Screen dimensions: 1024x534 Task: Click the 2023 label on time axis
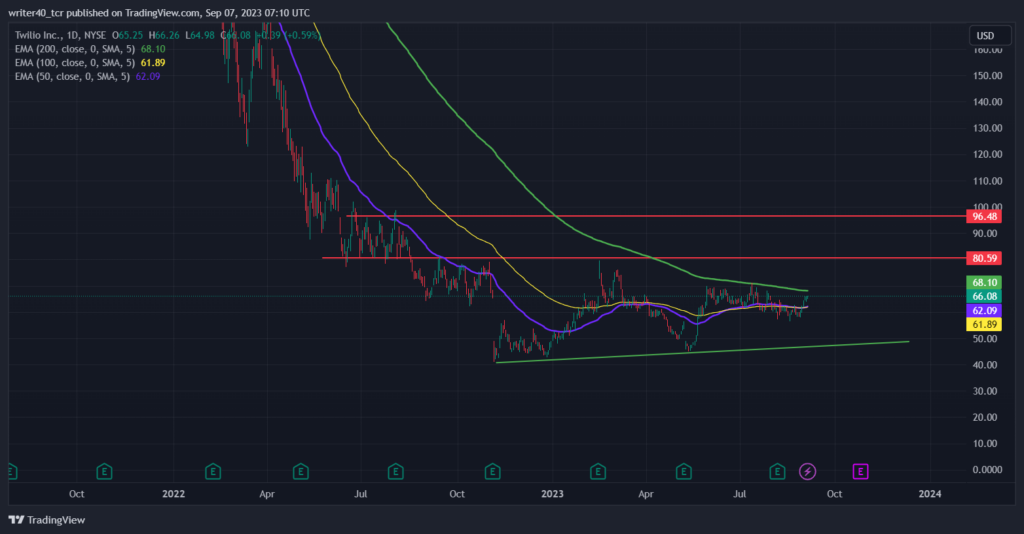pos(552,494)
